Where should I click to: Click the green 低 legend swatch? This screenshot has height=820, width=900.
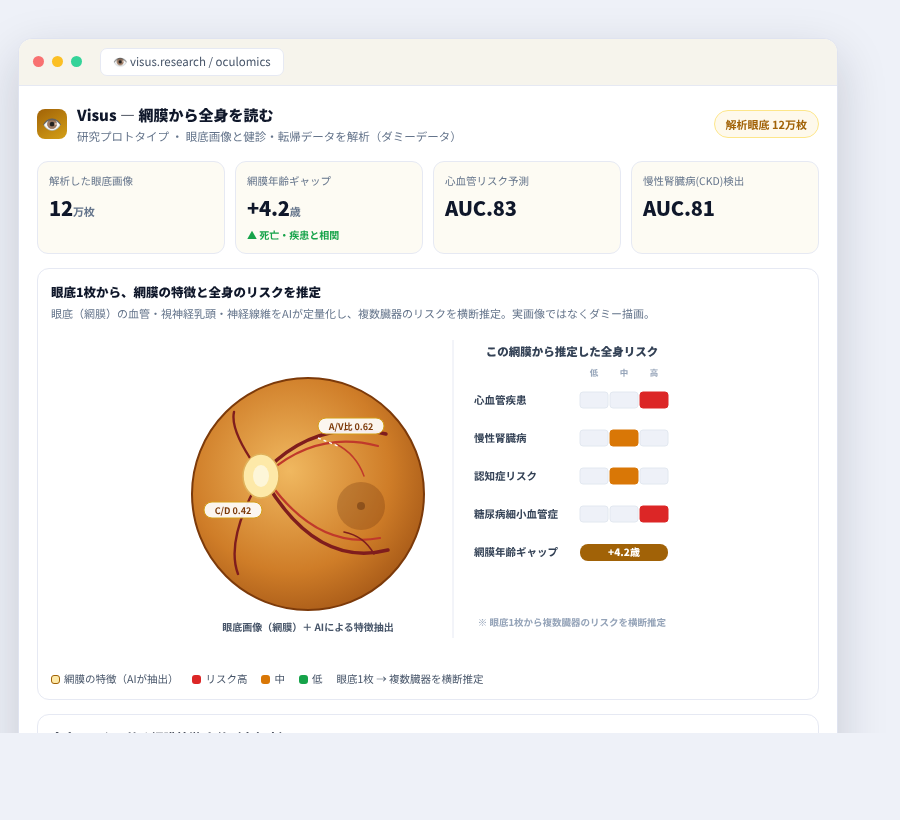pos(304,679)
